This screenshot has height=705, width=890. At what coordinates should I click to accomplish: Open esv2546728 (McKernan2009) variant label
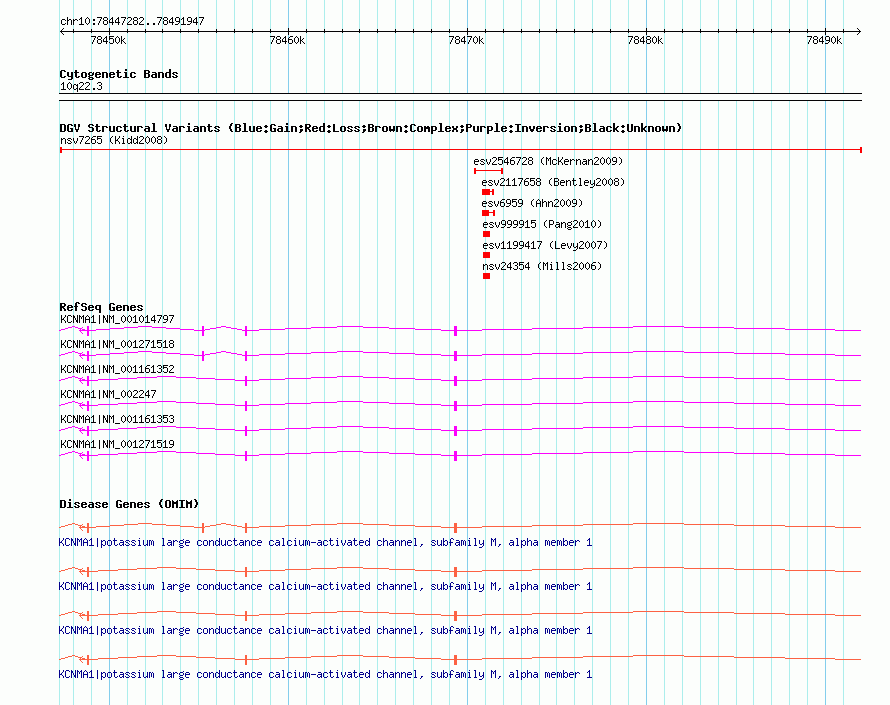pos(548,161)
